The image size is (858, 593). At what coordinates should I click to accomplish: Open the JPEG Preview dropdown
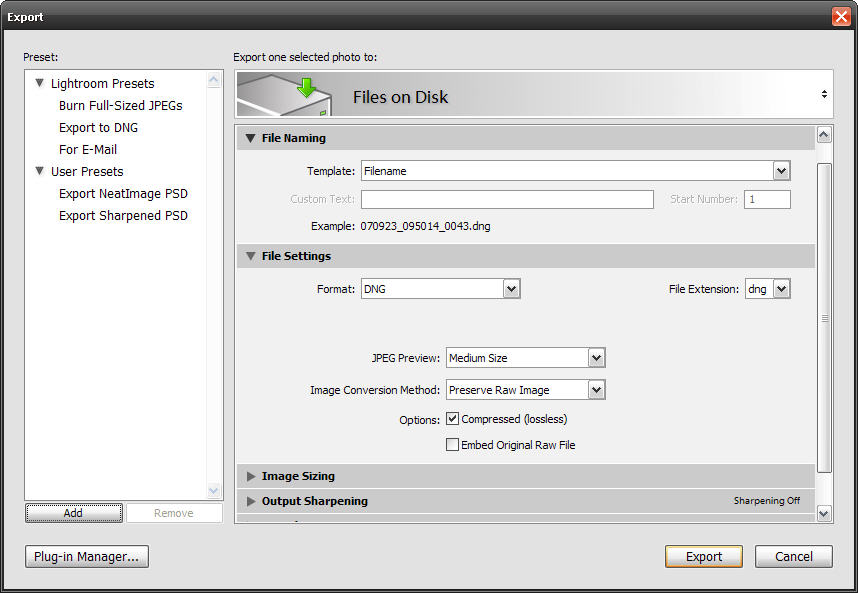pos(596,358)
